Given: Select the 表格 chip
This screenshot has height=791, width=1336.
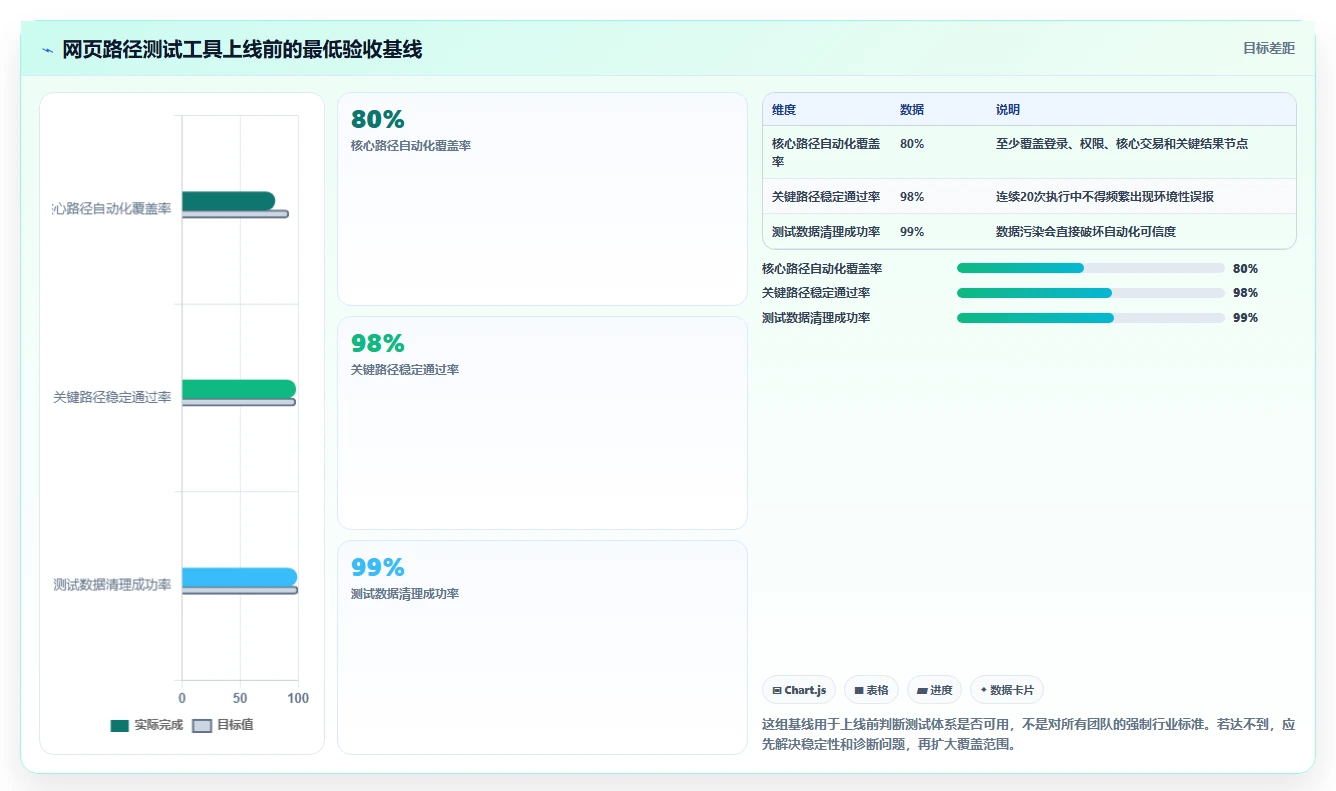Looking at the screenshot, I should coord(871,690).
